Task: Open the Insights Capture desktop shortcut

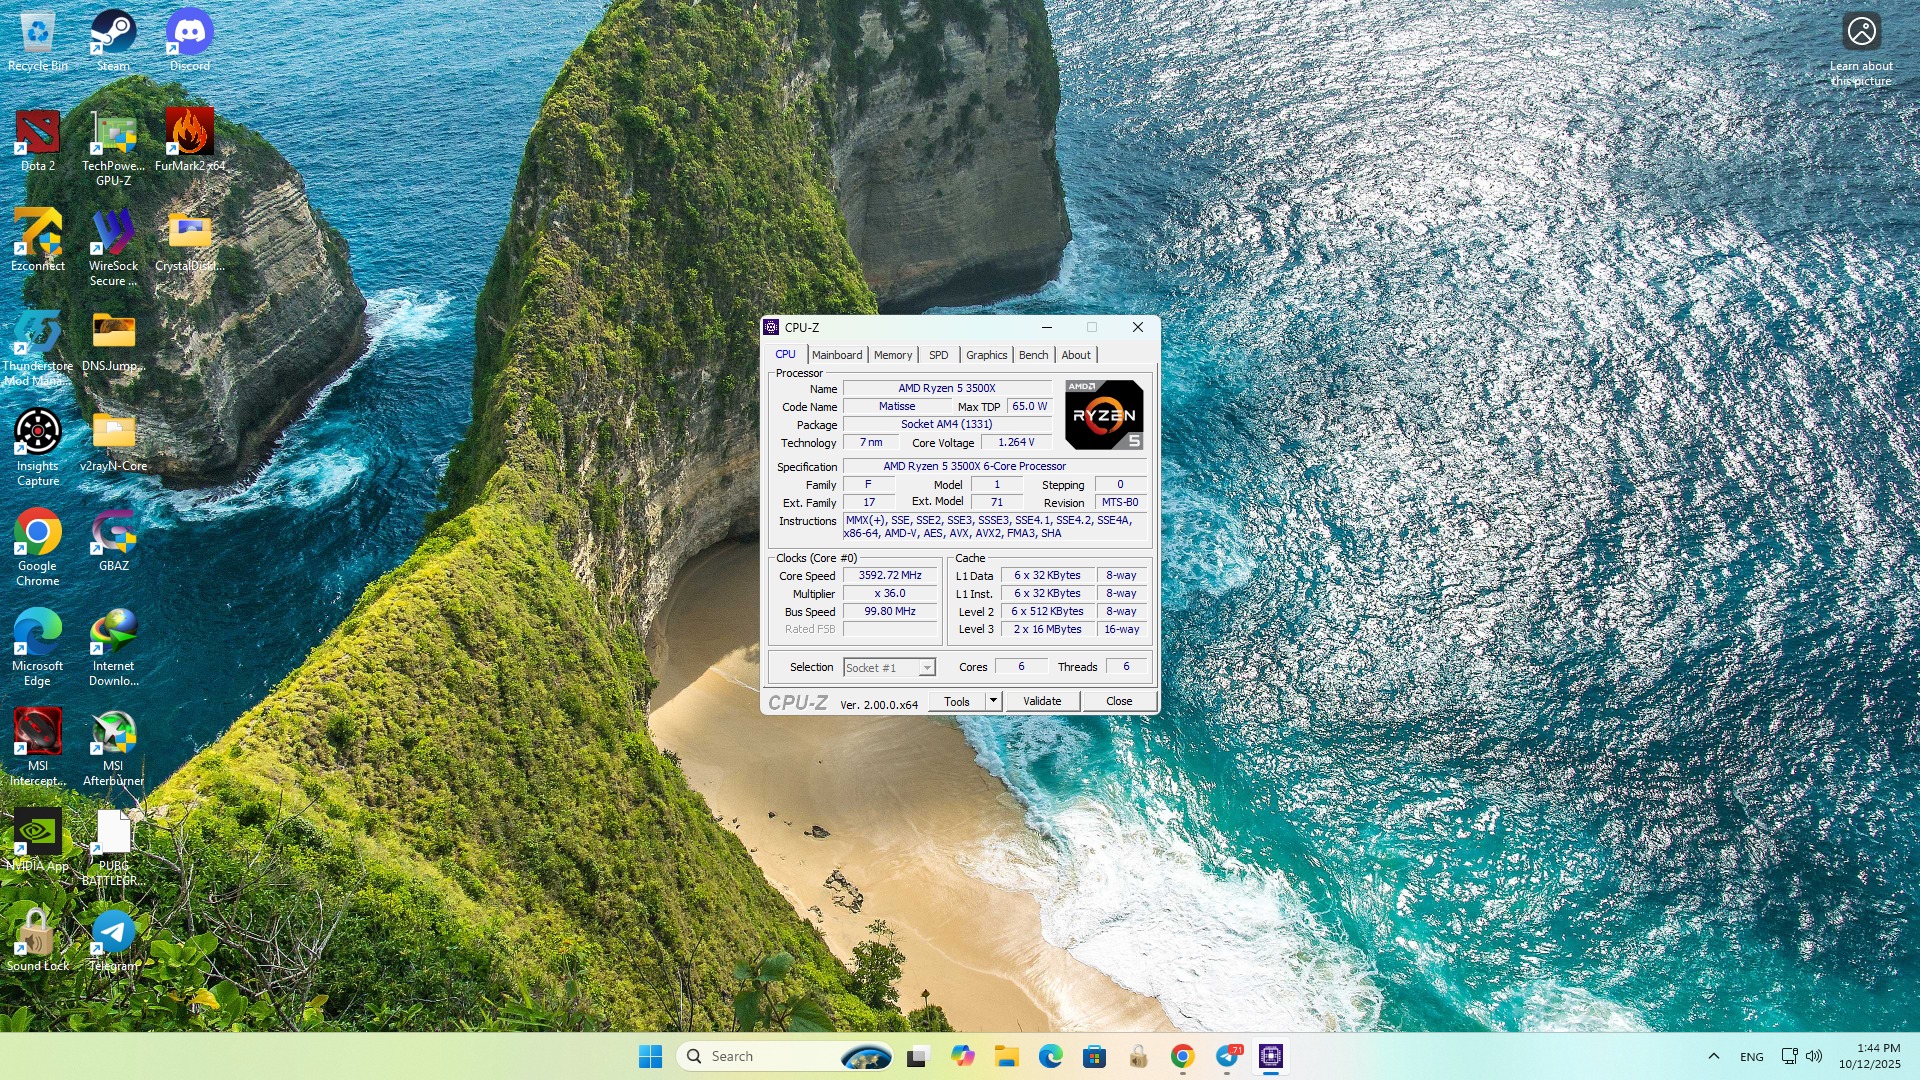Action: click(x=37, y=433)
